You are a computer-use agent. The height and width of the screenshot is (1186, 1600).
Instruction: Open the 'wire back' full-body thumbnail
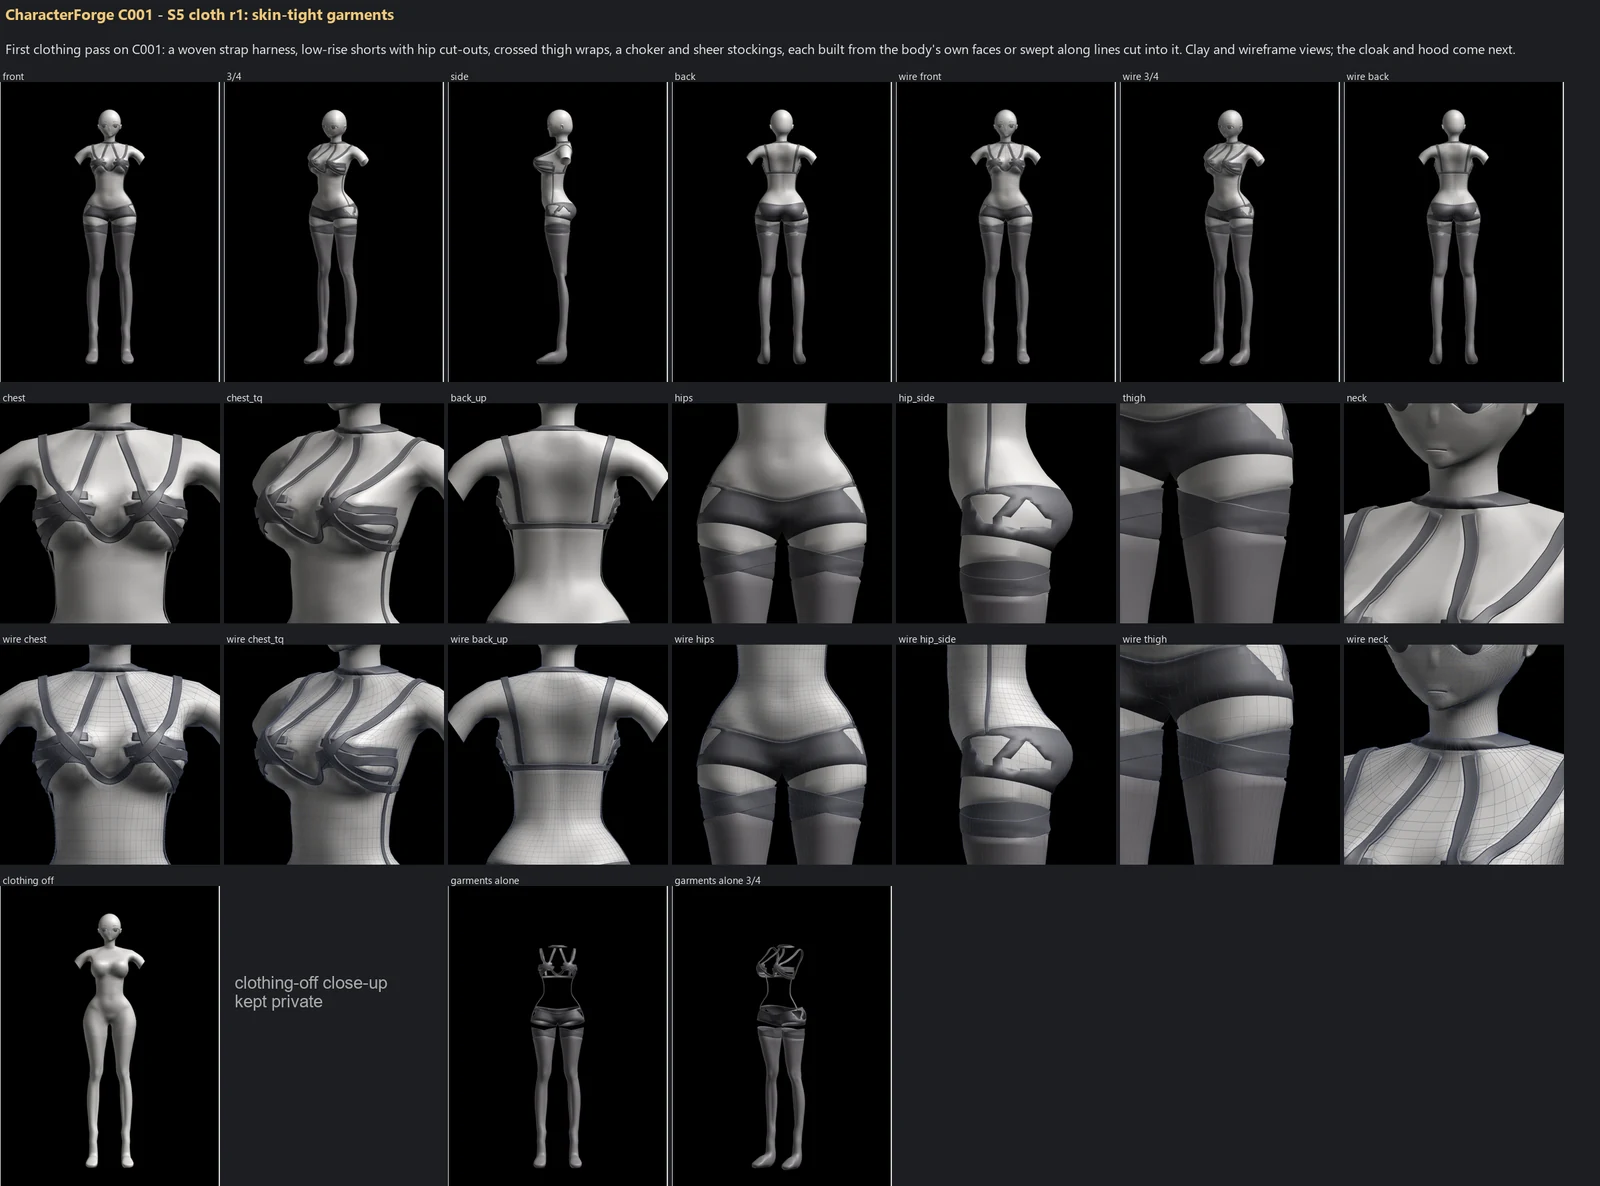[1454, 232]
